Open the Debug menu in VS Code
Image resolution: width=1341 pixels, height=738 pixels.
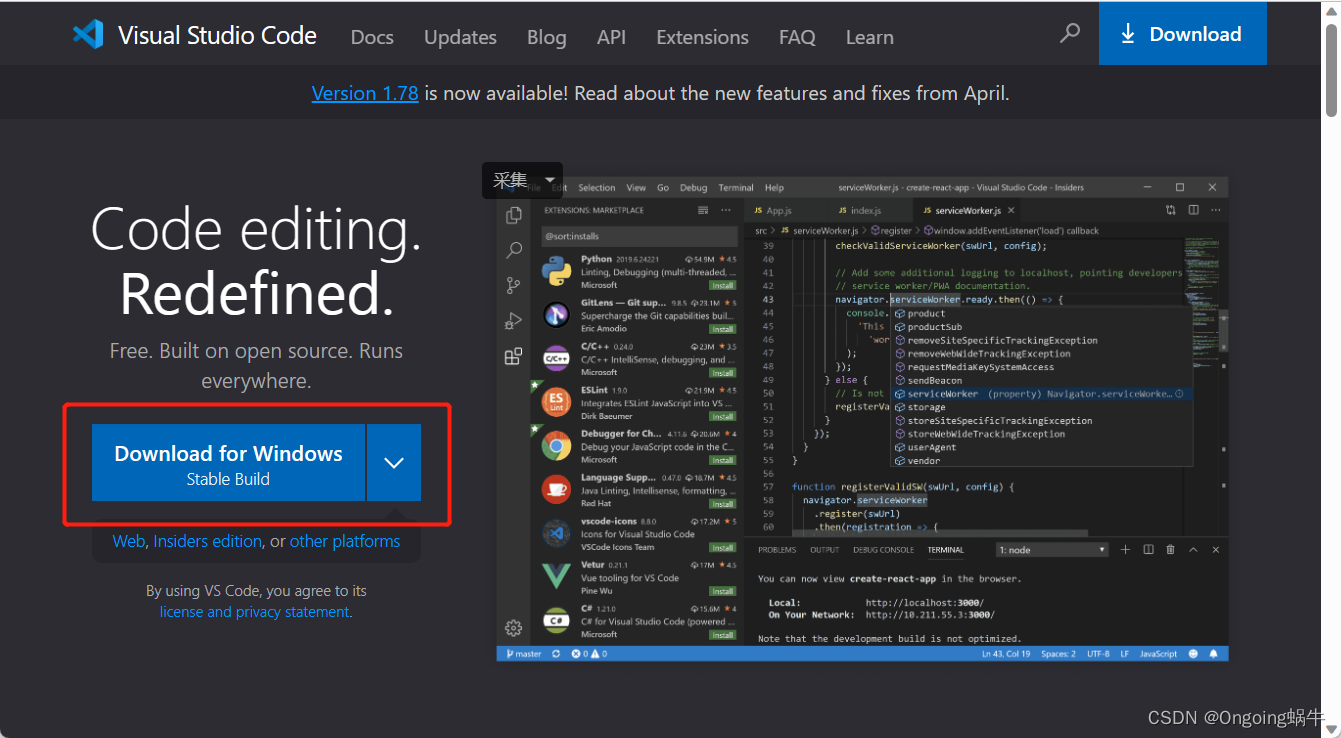click(x=693, y=188)
